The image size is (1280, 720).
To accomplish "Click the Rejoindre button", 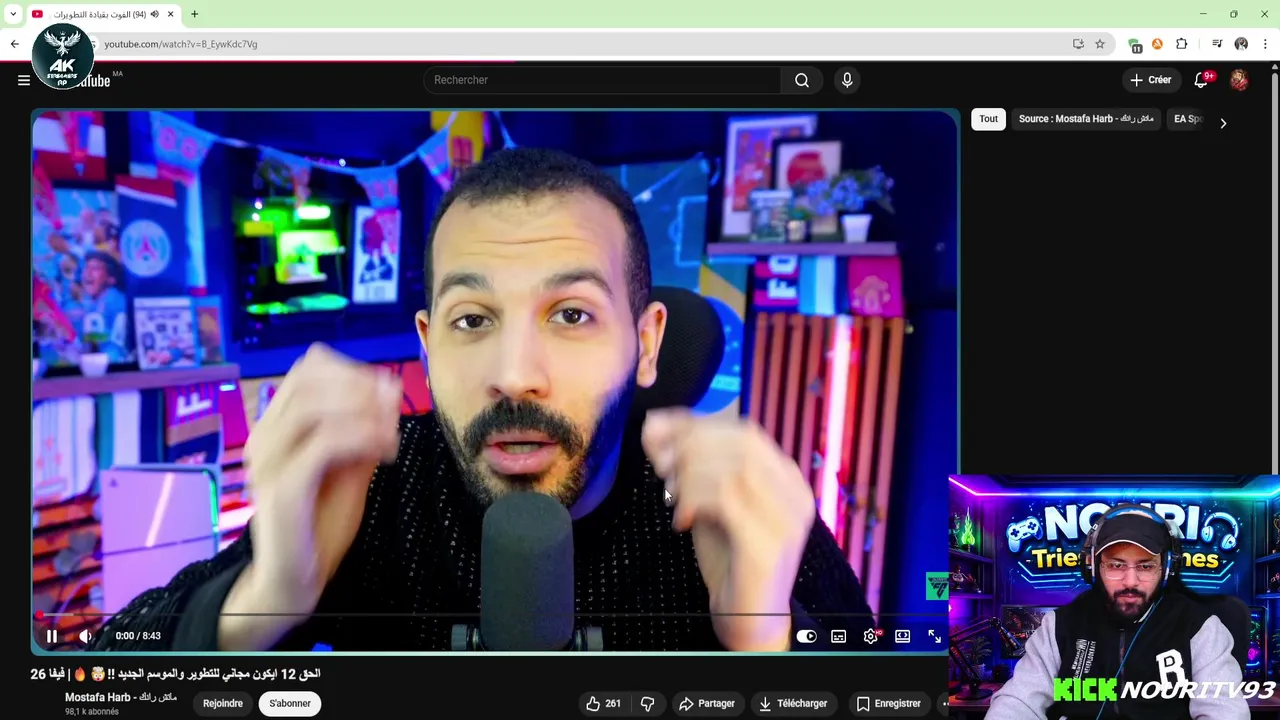I will pos(223,704).
